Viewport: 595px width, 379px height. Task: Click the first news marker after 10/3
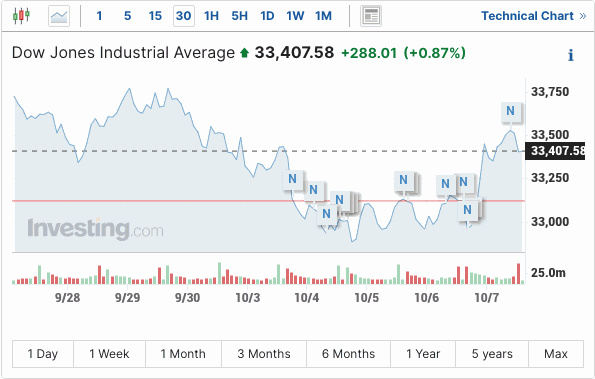coord(292,179)
